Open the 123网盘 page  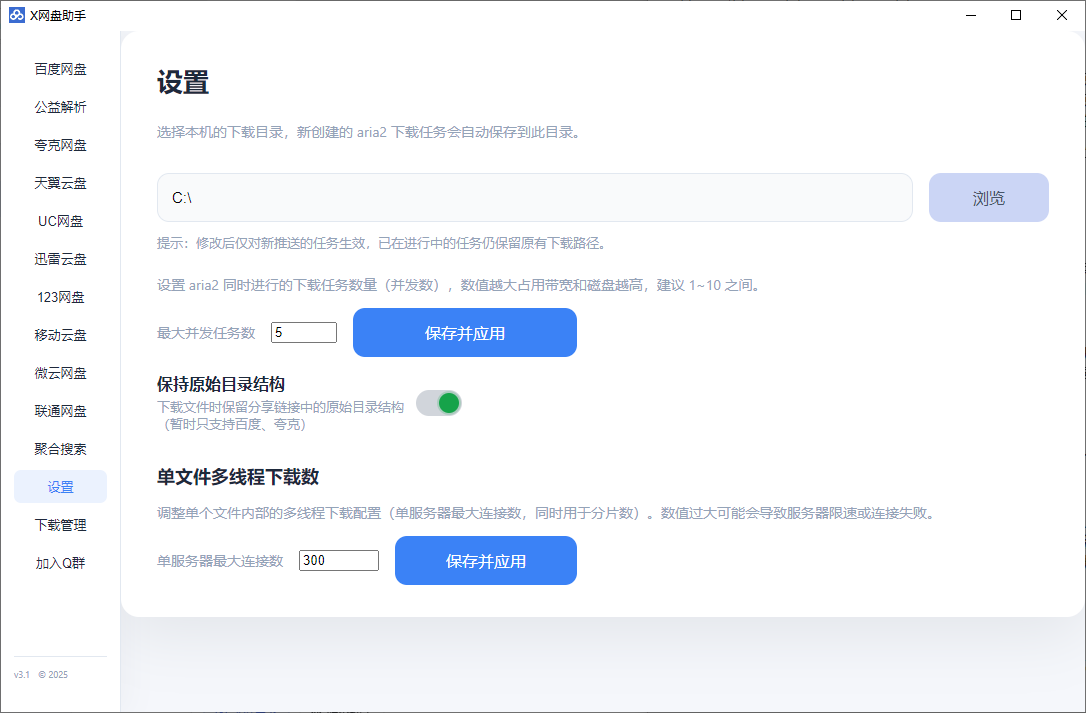coord(60,297)
